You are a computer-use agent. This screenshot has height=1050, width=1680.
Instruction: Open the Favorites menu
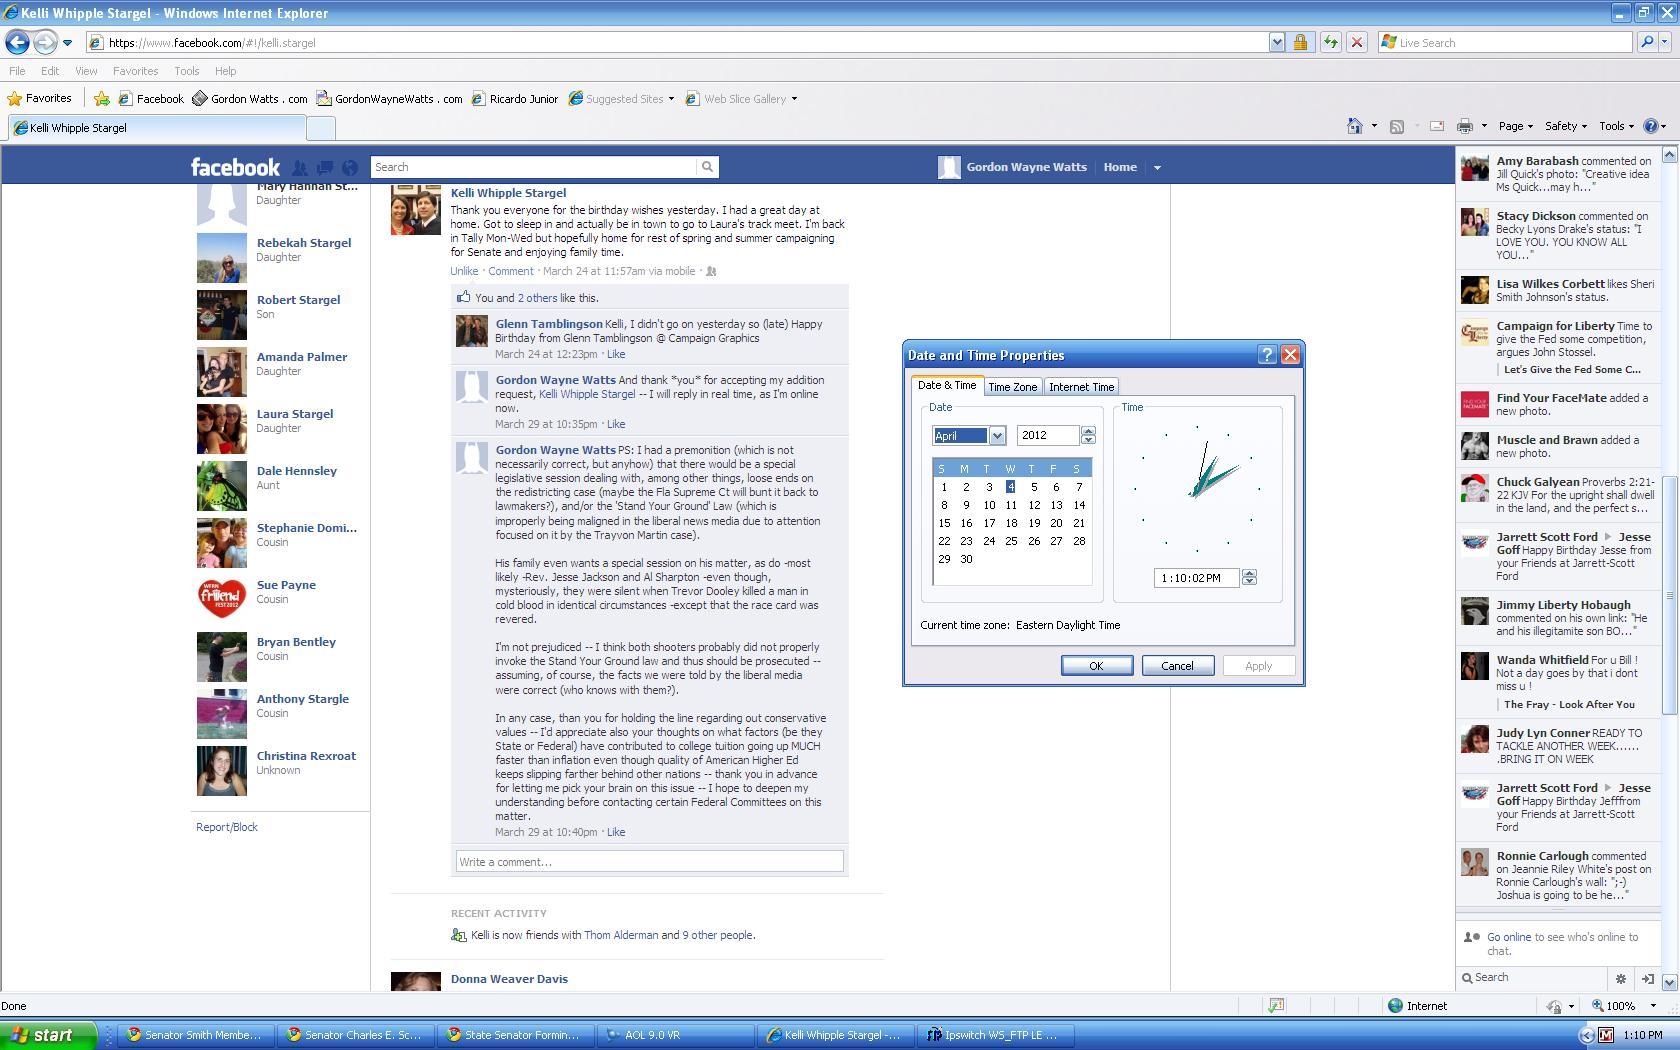pyautogui.click(x=135, y=71)
